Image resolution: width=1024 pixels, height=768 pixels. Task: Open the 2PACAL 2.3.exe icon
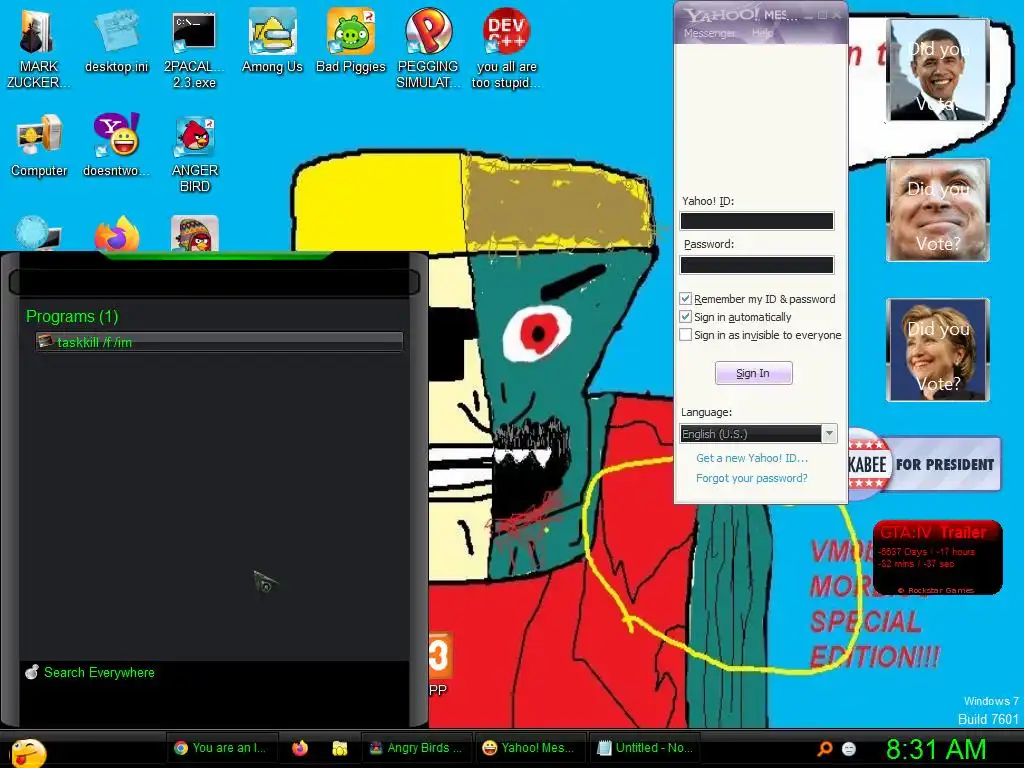point(194,50)
